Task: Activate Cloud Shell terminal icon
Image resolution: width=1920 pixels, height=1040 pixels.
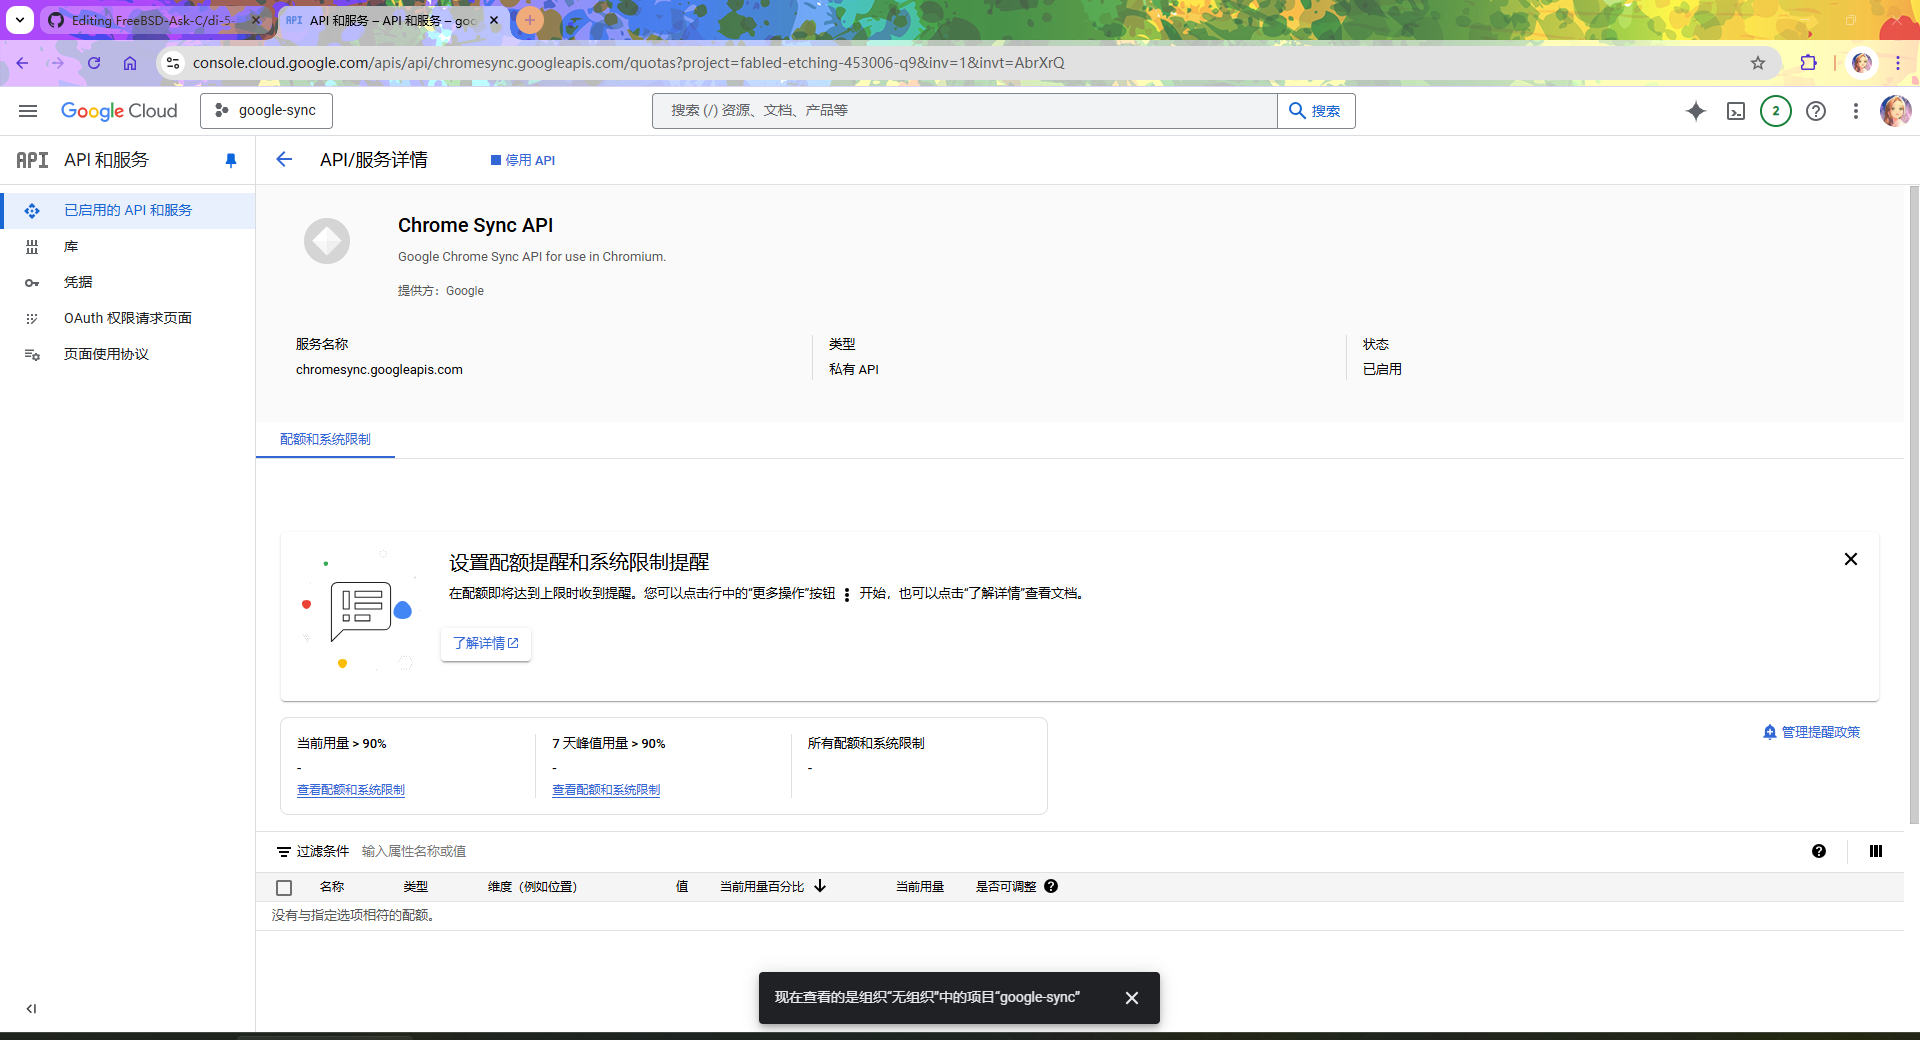Action: tap(1736, 111)
